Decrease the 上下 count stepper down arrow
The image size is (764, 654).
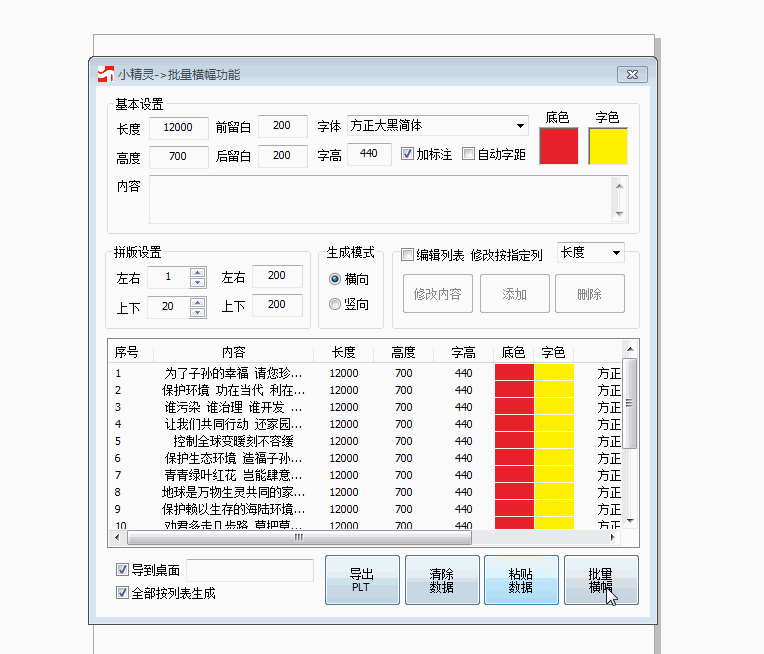click(197, 312)
